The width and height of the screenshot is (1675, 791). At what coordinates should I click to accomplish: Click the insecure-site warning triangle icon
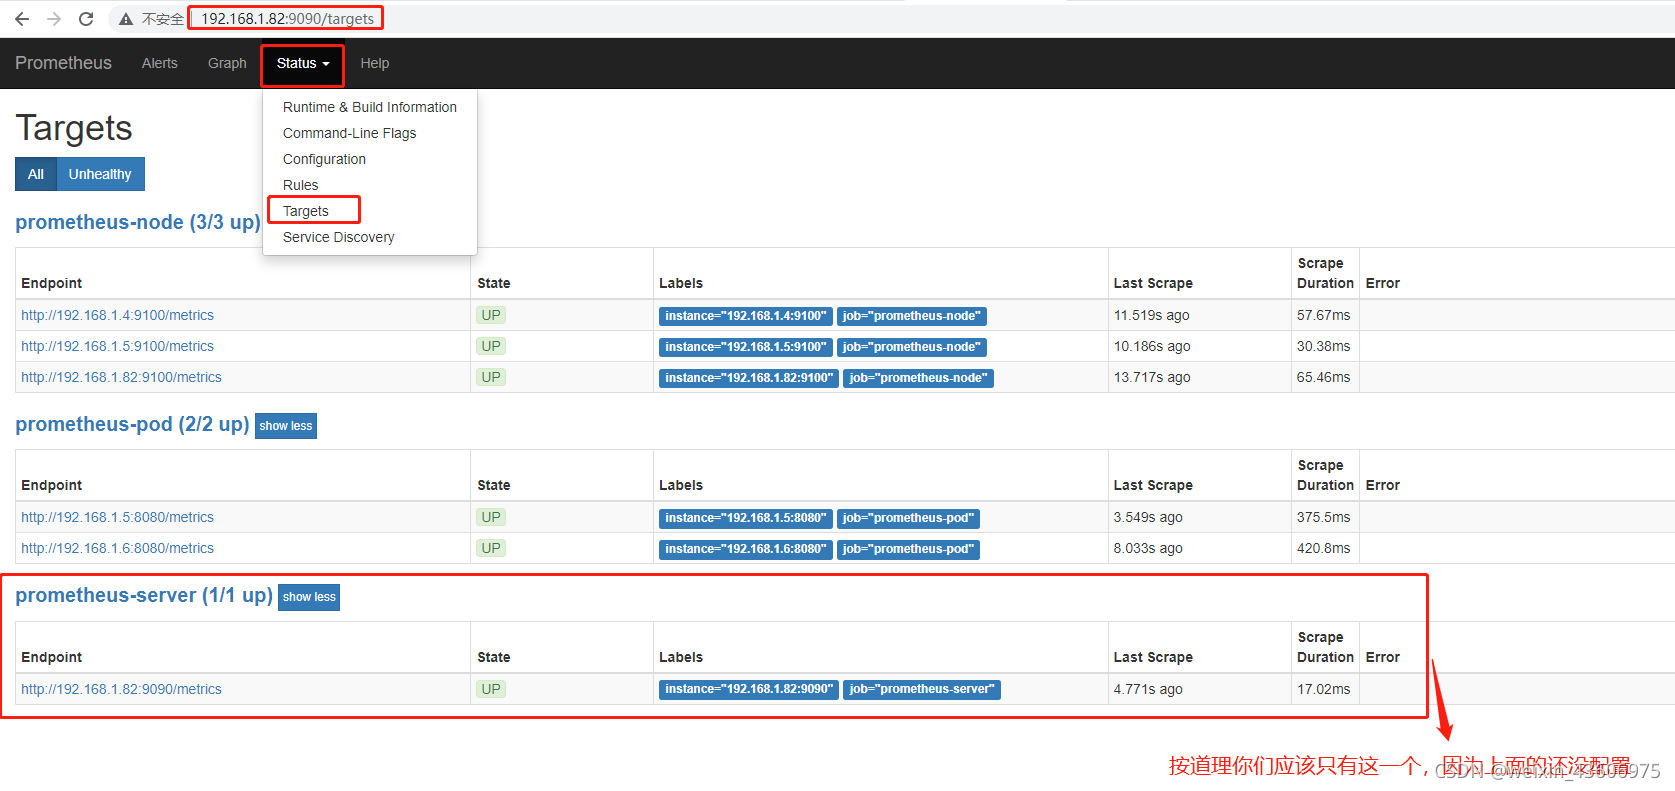click(x=126, y=19)
